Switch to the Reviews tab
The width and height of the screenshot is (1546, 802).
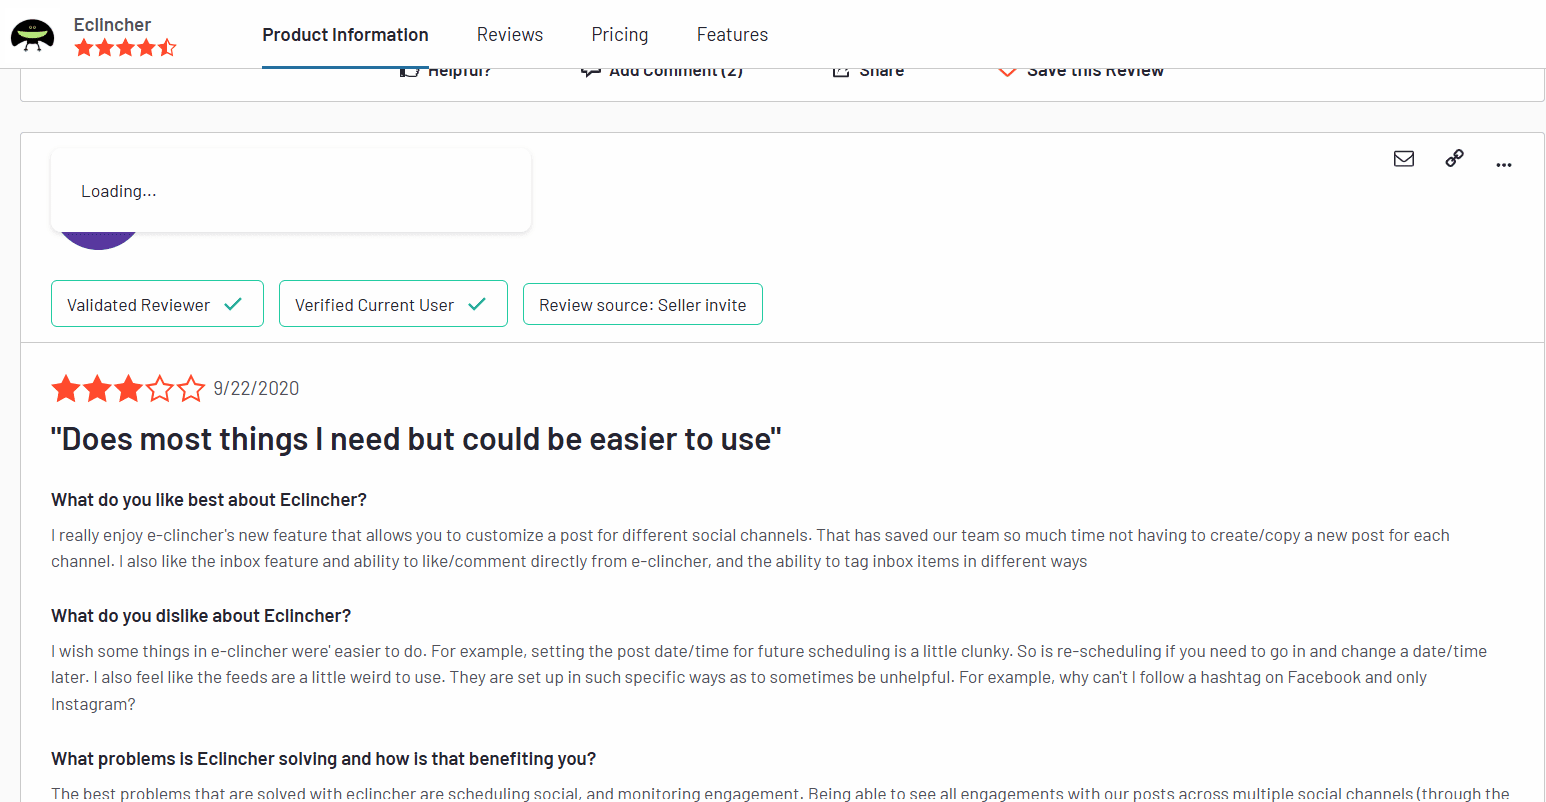click(510, 35)
